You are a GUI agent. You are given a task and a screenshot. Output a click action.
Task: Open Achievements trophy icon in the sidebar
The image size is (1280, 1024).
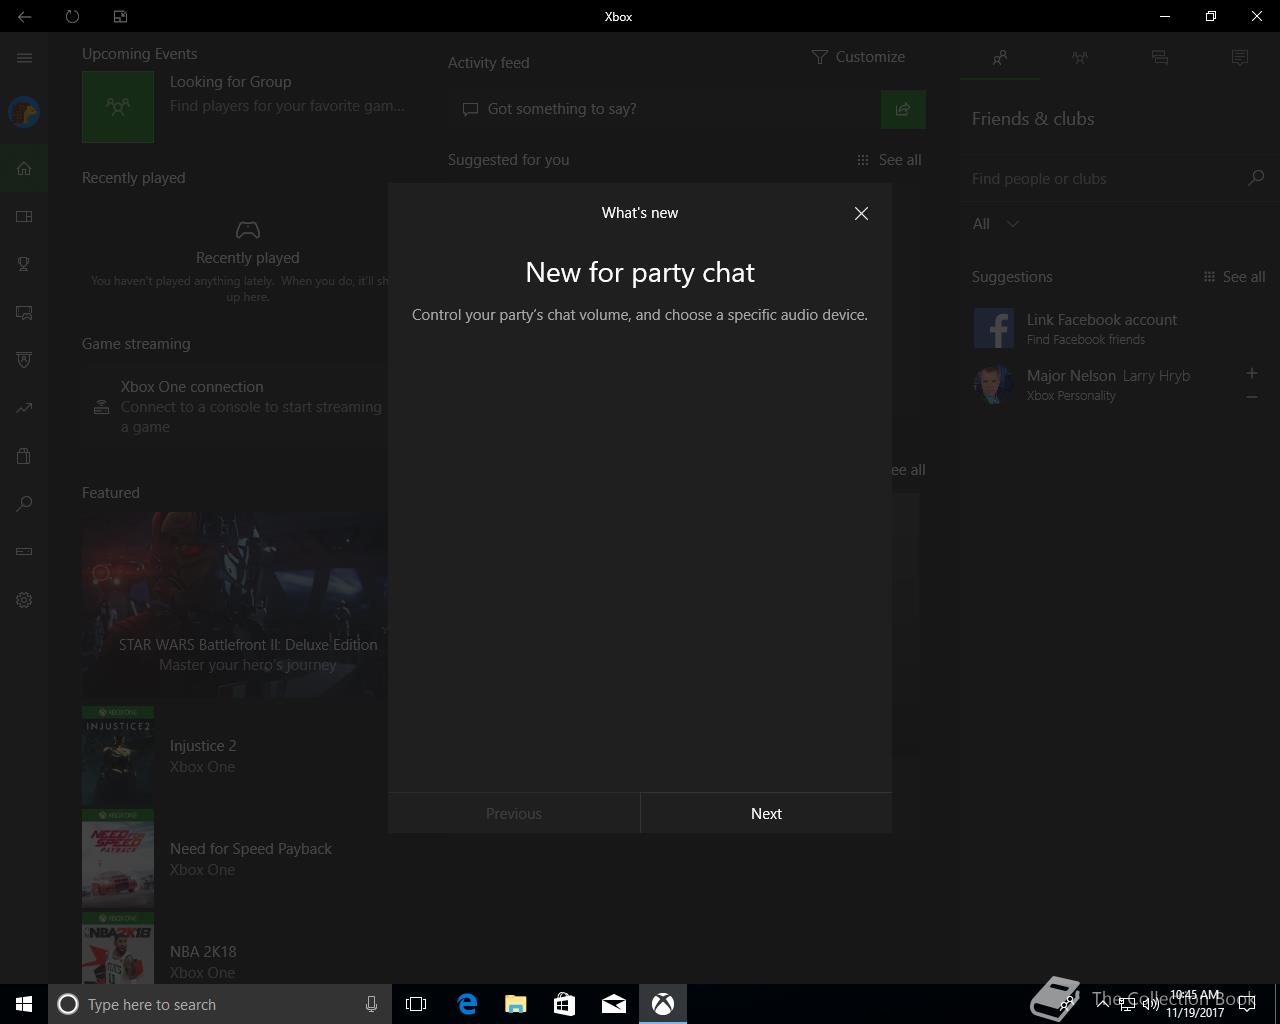[24, 264]
